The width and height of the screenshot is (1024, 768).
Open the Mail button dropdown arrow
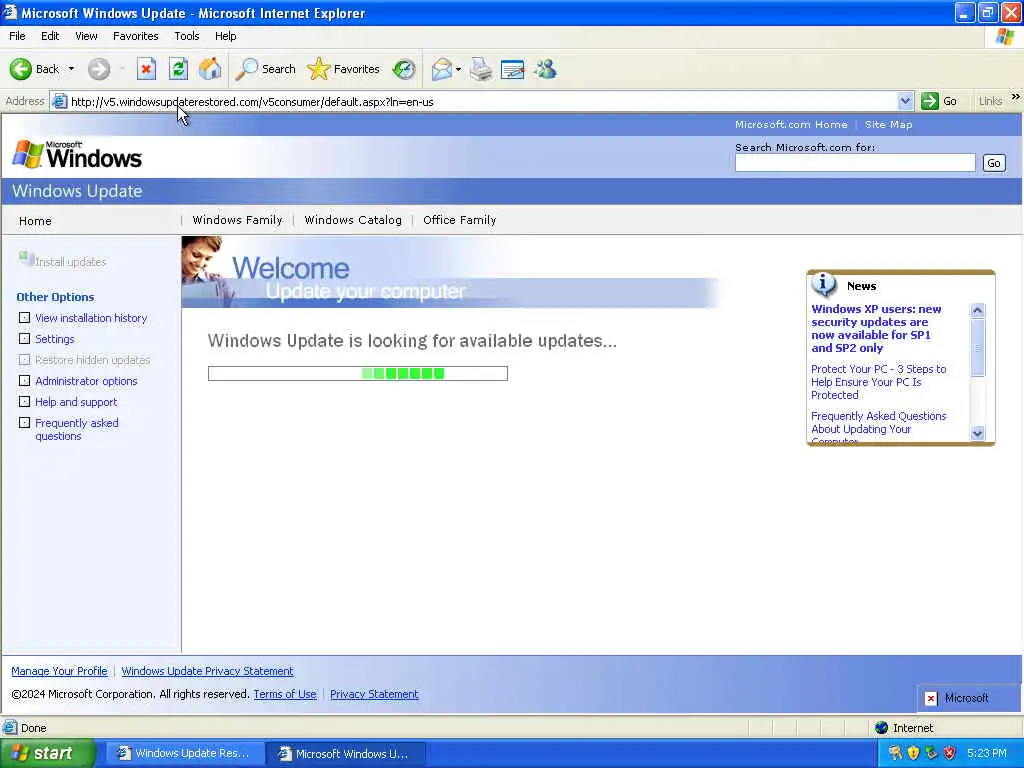coord(458,69)
